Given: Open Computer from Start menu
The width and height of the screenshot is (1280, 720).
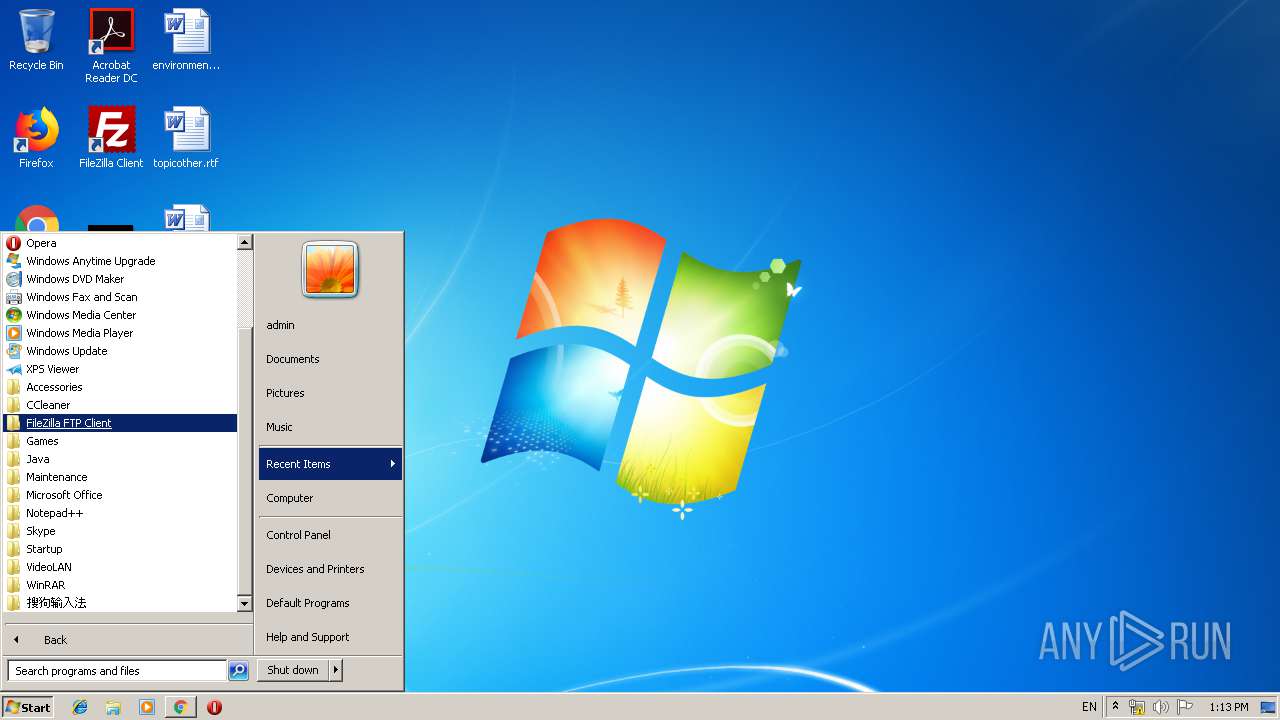Looking at the screenshot, I should pos(330,498).
